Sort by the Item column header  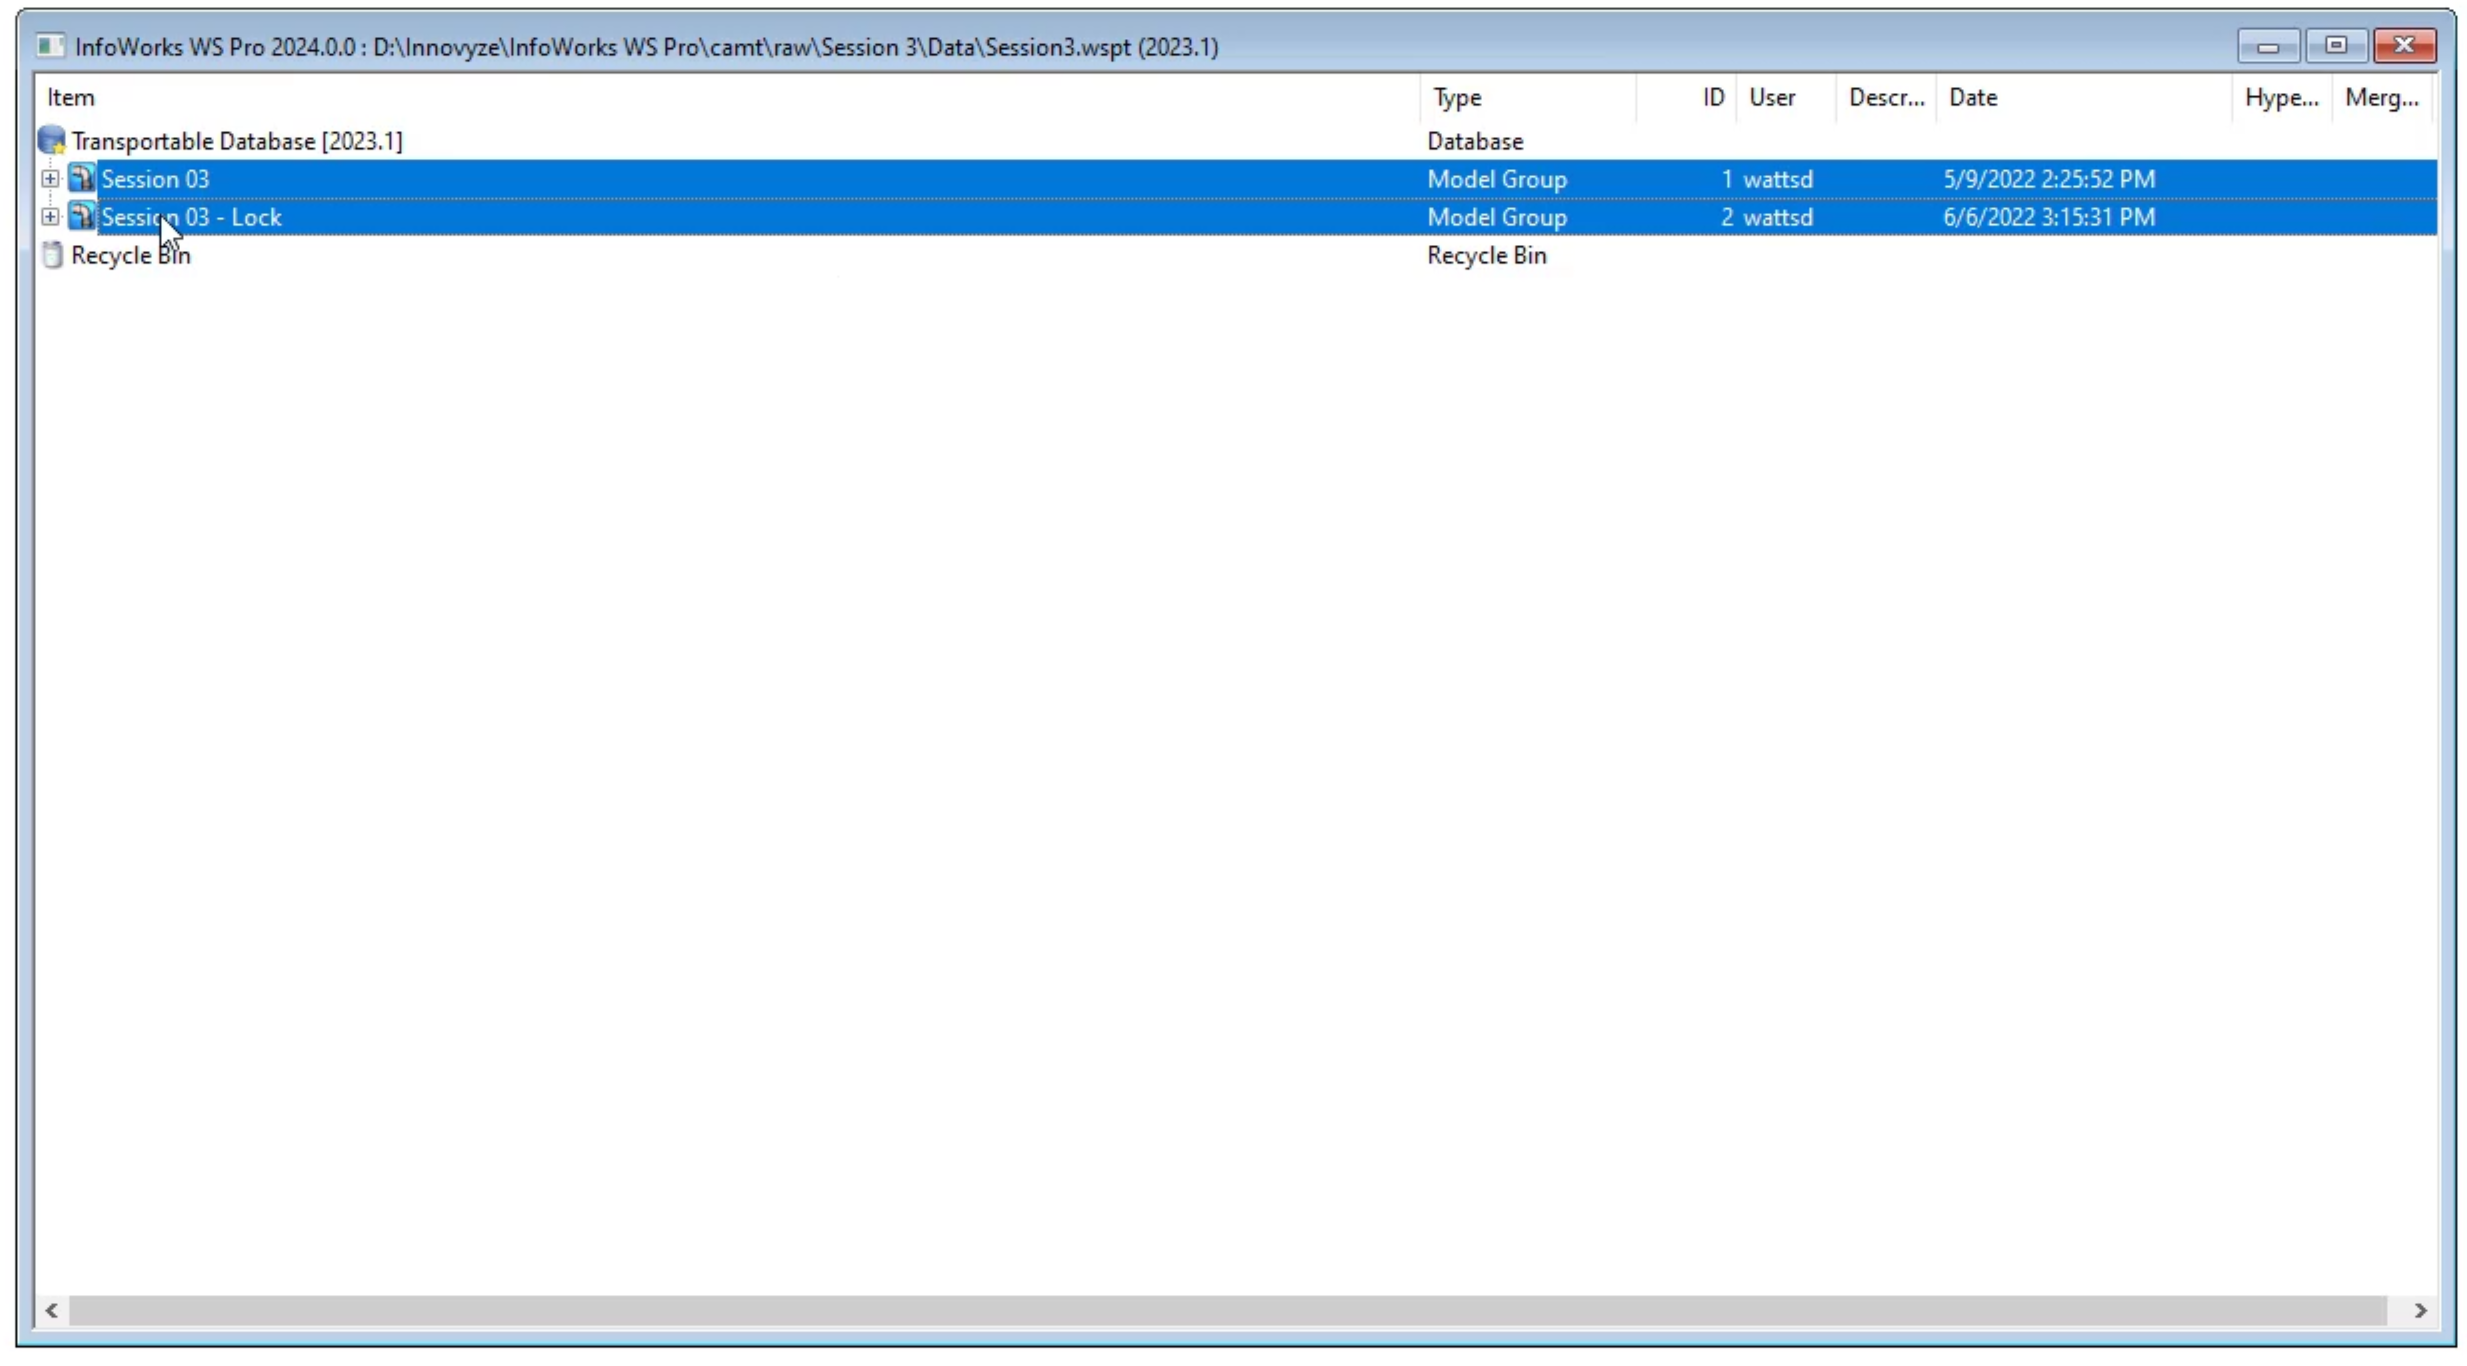727,98
